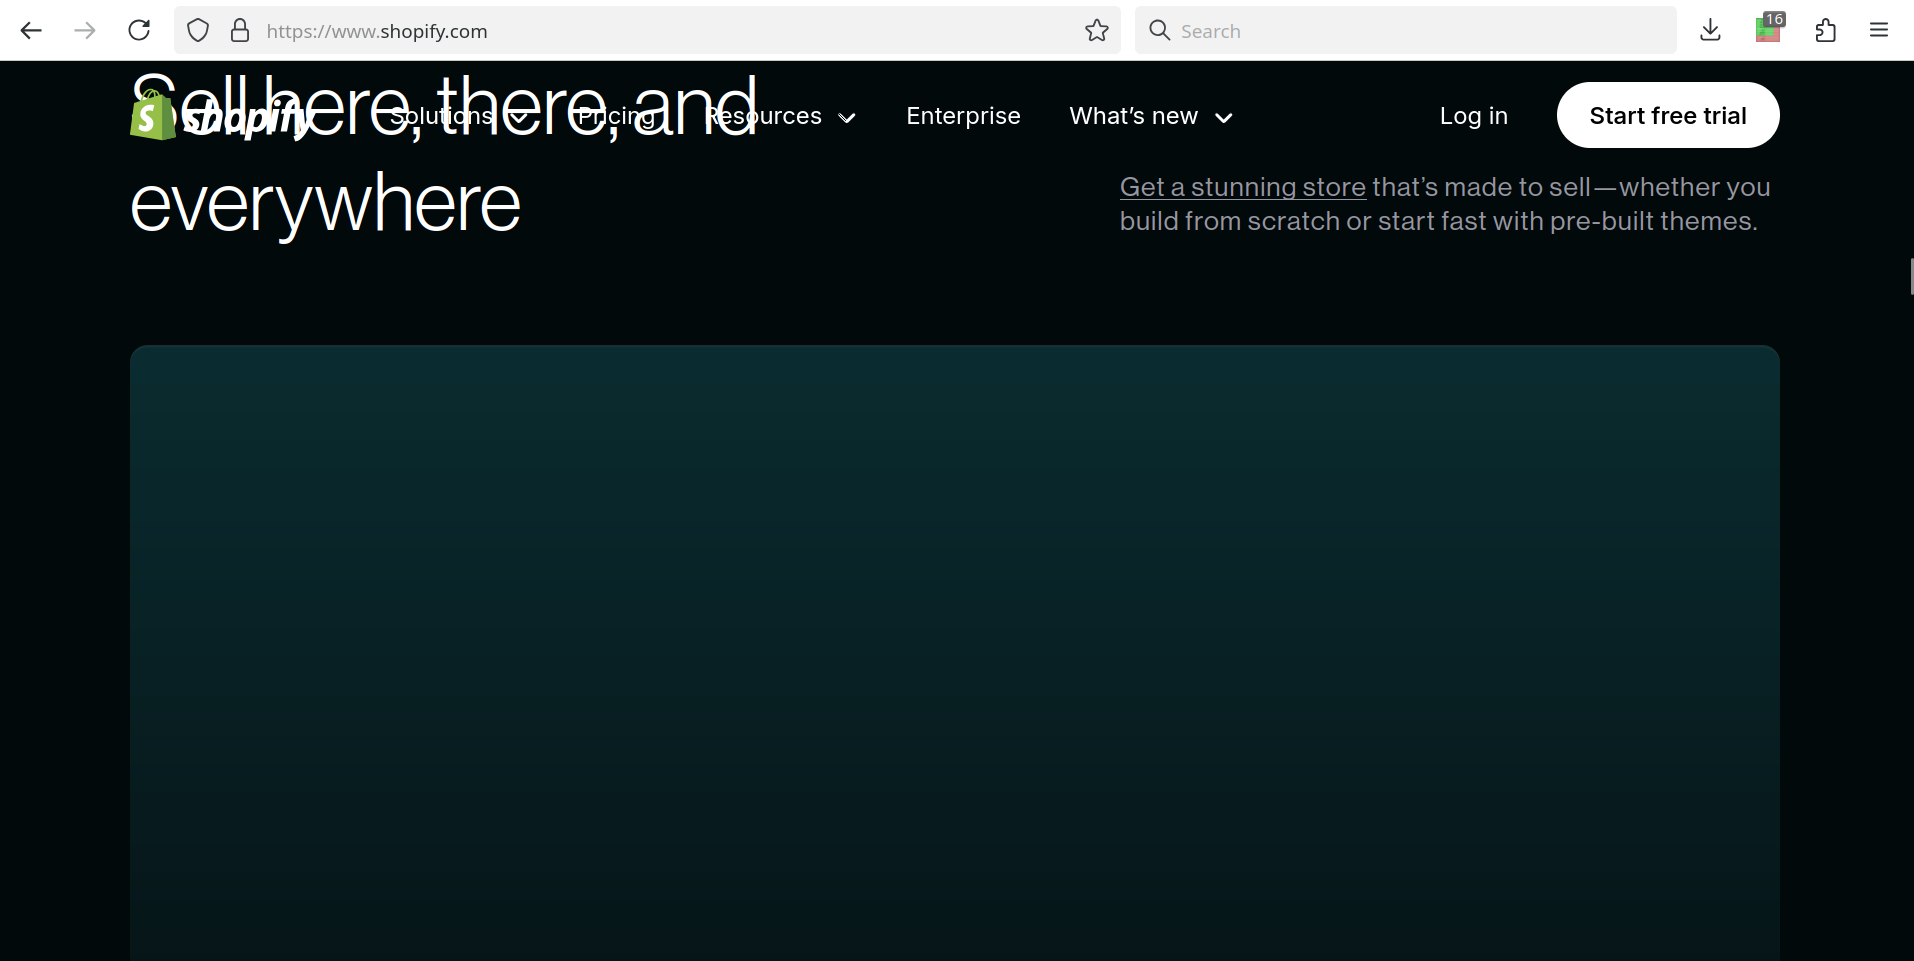Open the Extensions puzzle-piece menu
Screen dimensions: 1914x961
pyautogui.click(x=1825, y=31)
